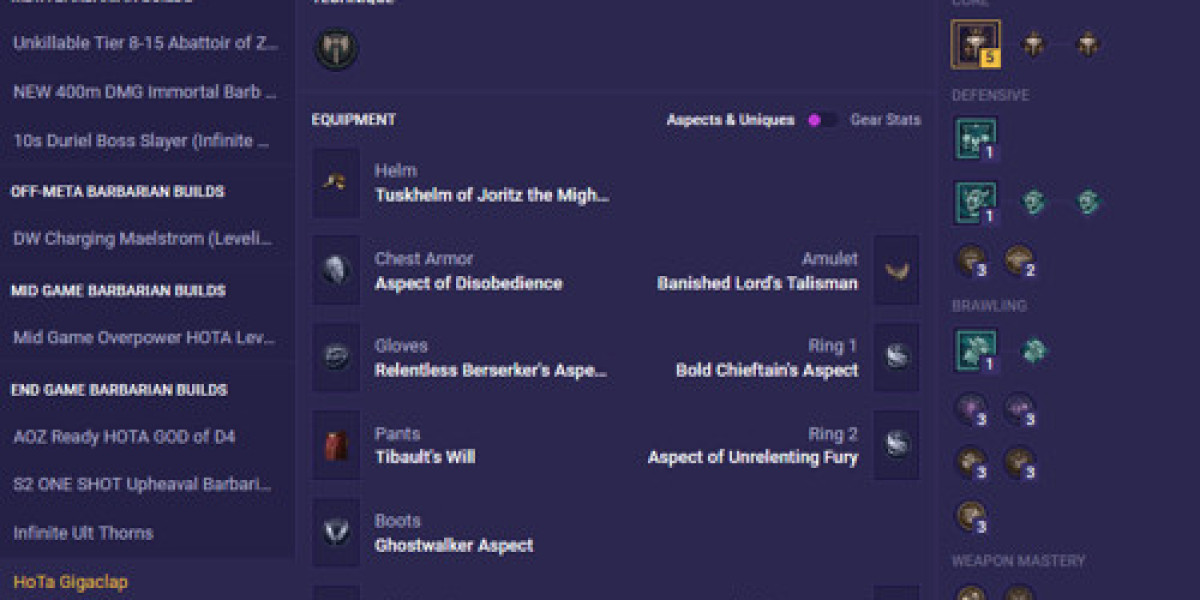Click the Aspects & Uniques label
Viewport: 1200px width, 600px height.
pos(730,120)
